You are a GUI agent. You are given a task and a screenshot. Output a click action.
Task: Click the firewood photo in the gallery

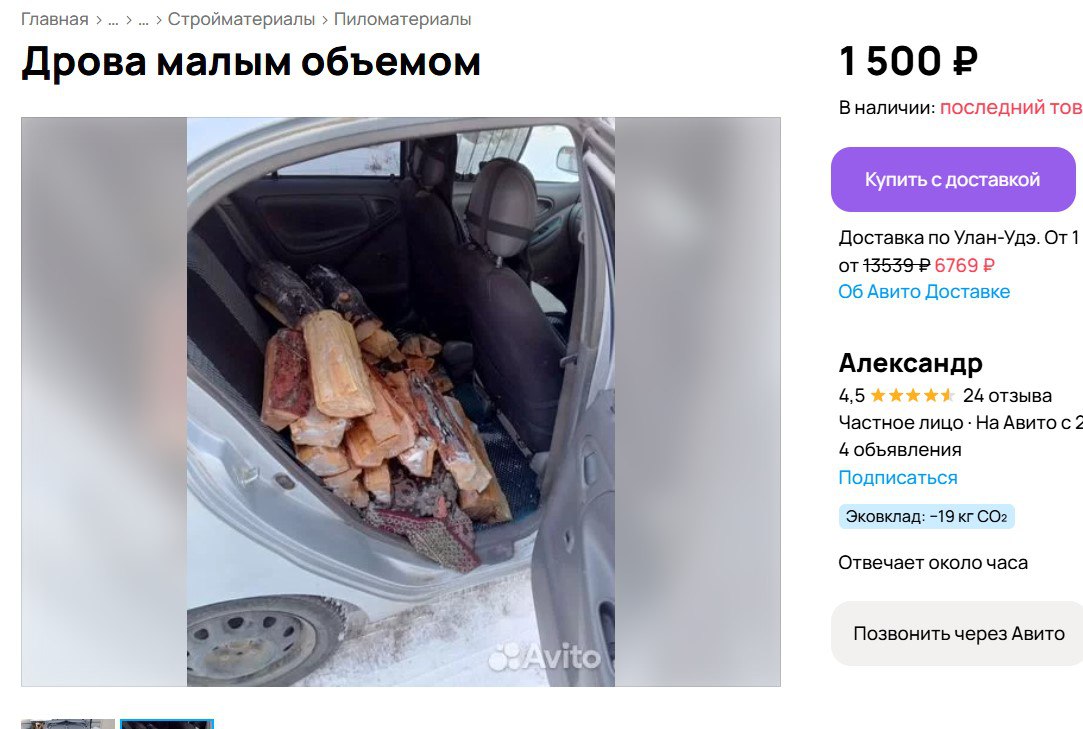[x=401, y=401]
